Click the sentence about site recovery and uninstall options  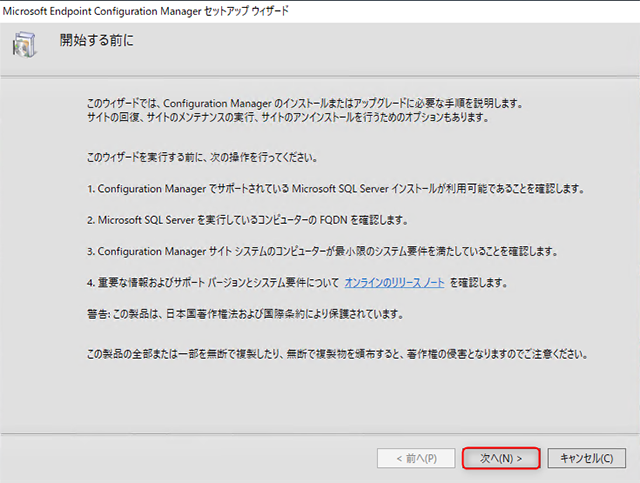click(287, 118)
